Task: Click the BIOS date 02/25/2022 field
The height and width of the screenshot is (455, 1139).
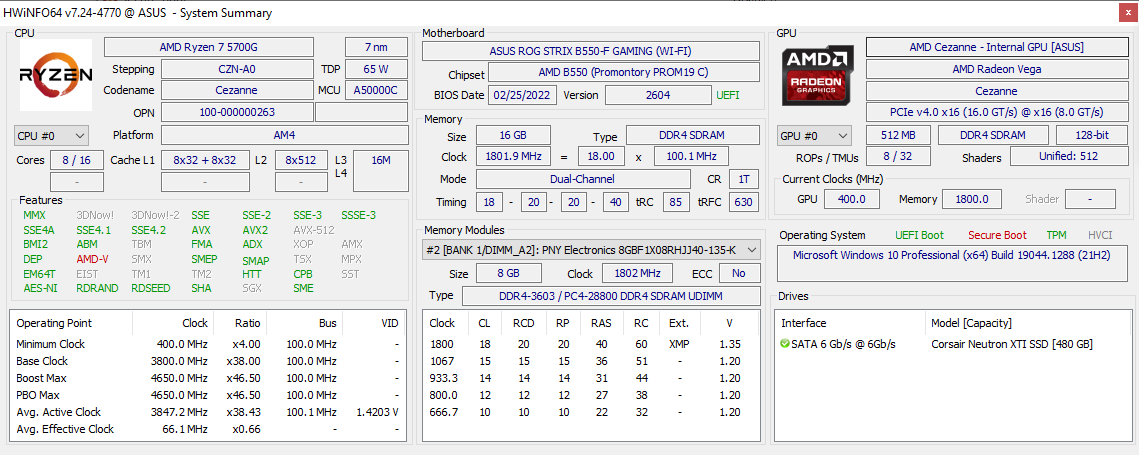Action: pos(524,95)
